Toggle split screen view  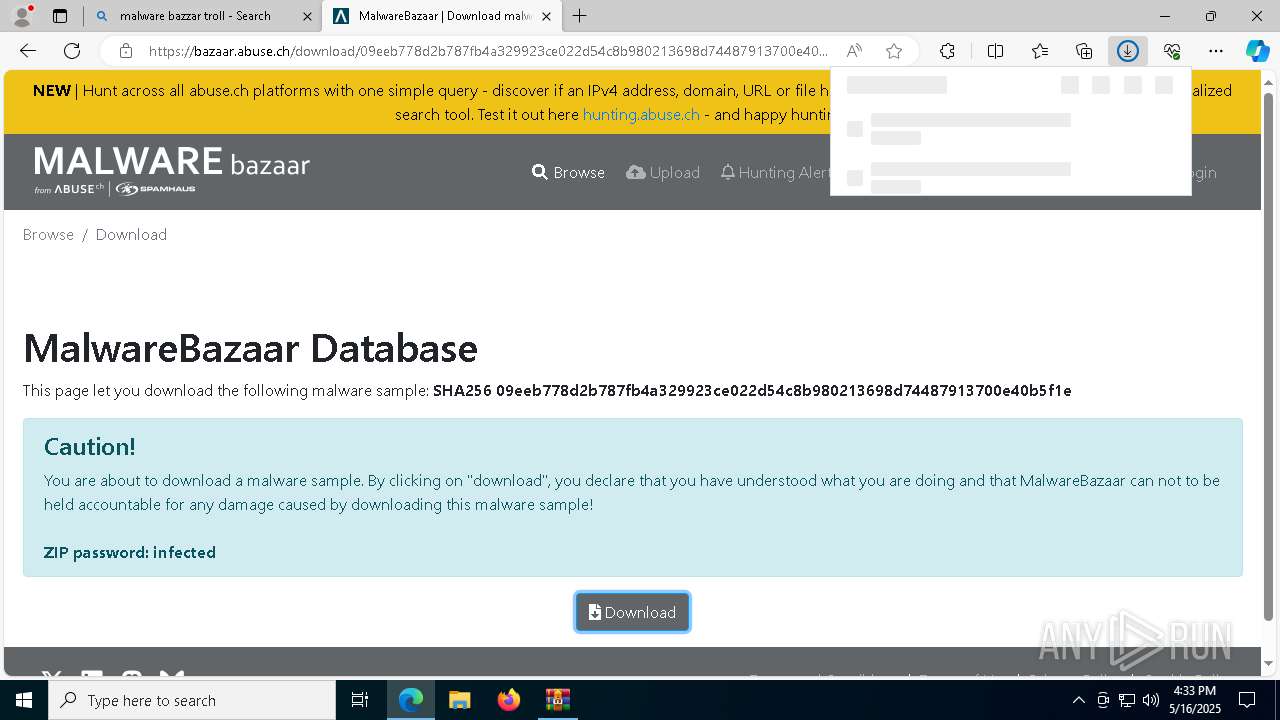pos(995,51)
